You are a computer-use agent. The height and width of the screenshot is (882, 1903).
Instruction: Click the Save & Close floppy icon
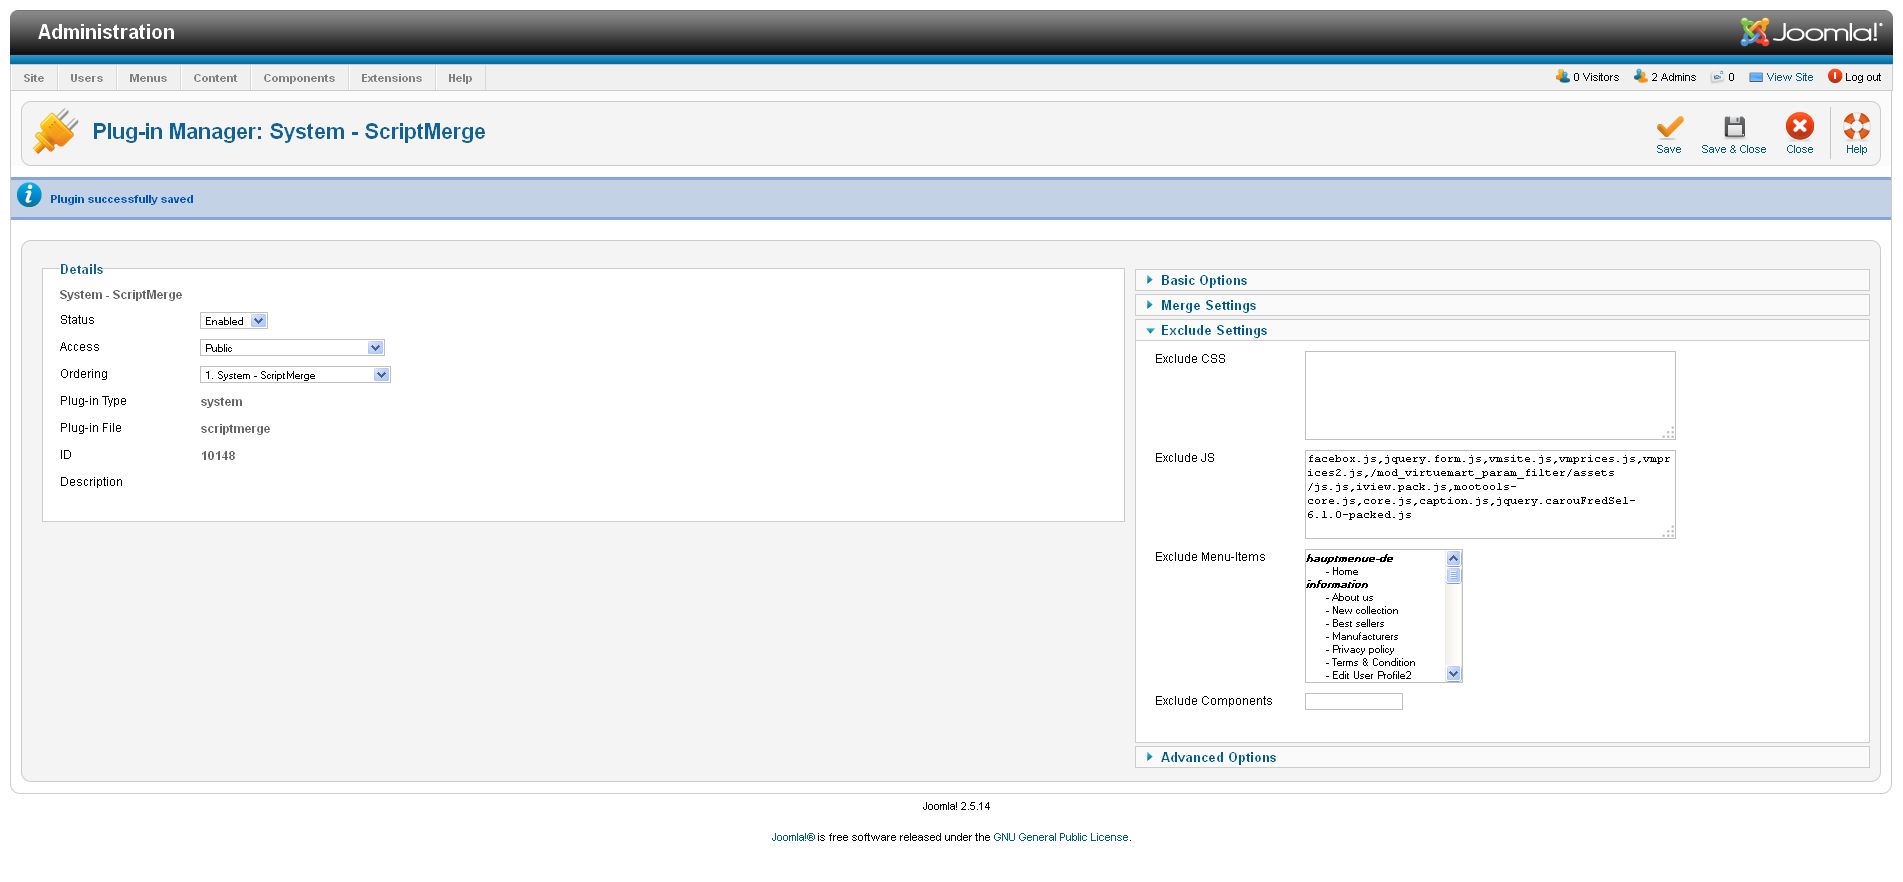[x=1733, y=128]
